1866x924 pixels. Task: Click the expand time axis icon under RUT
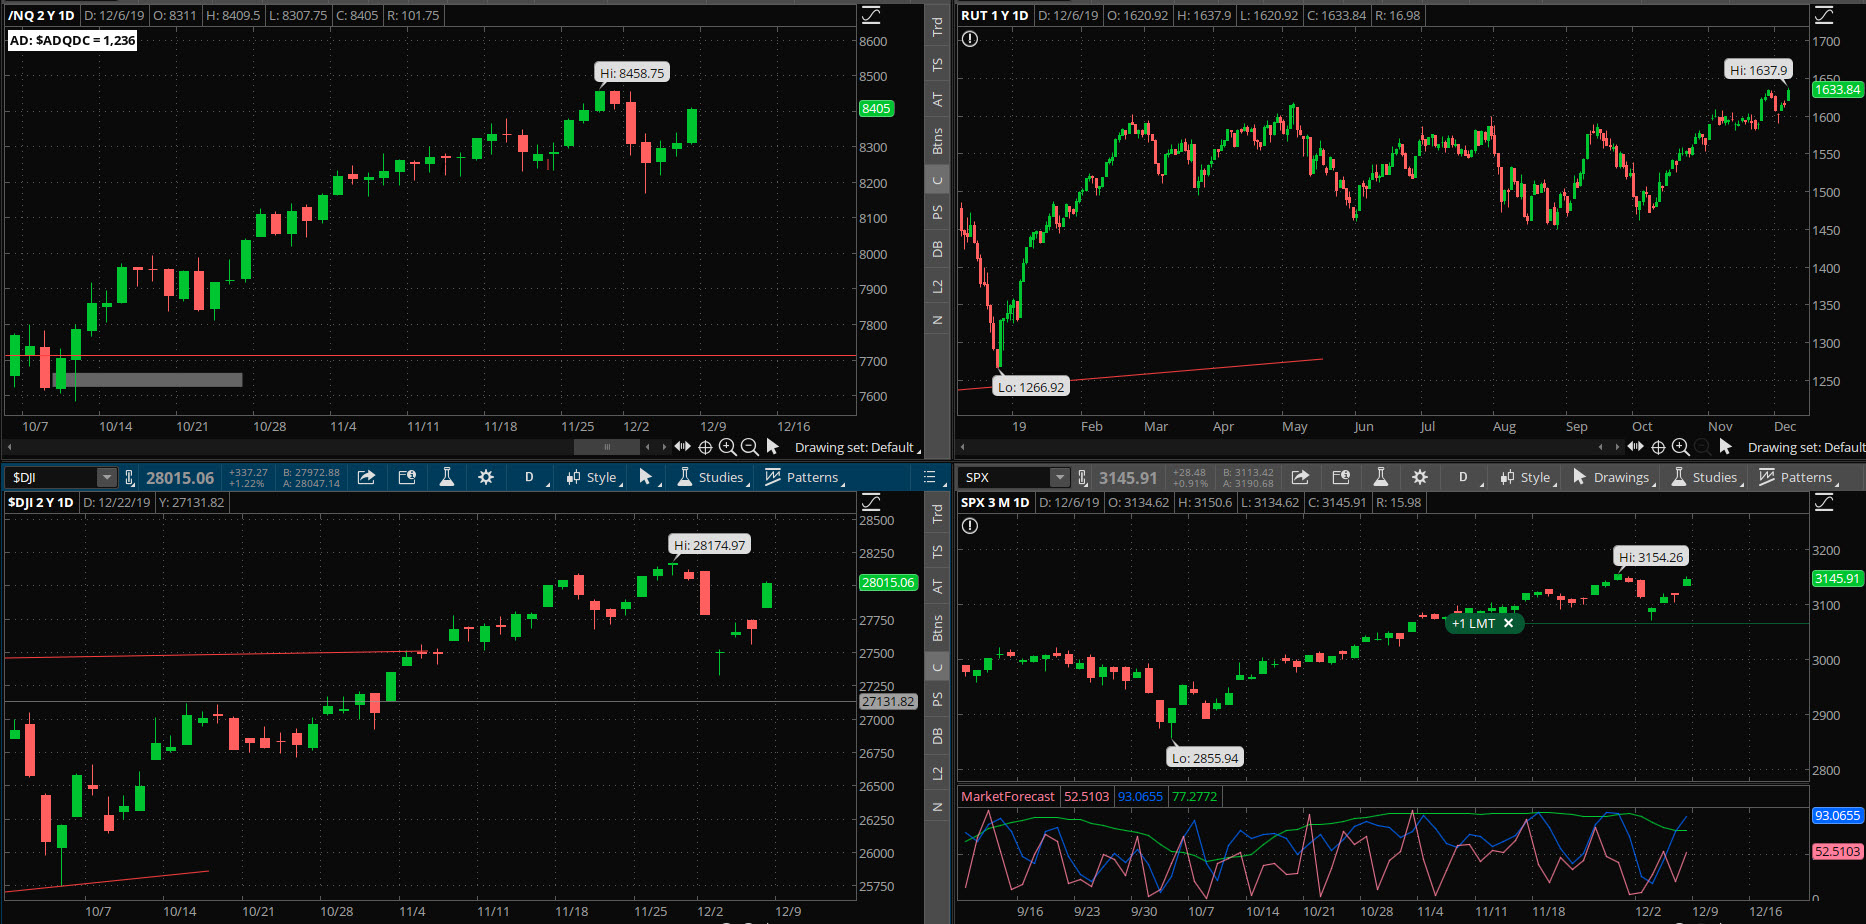click(x=1635, y=446)
